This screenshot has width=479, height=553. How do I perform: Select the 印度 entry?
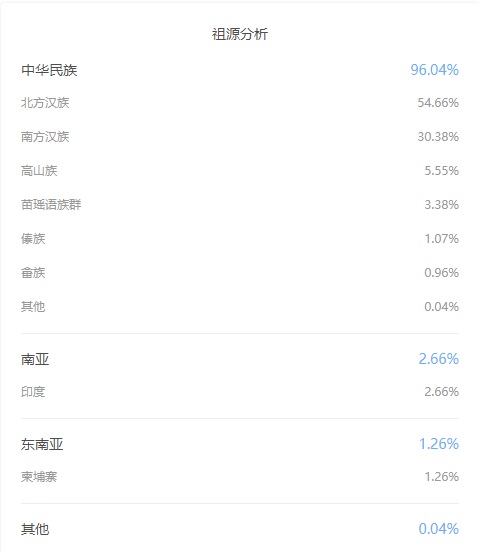click(33, 391)
